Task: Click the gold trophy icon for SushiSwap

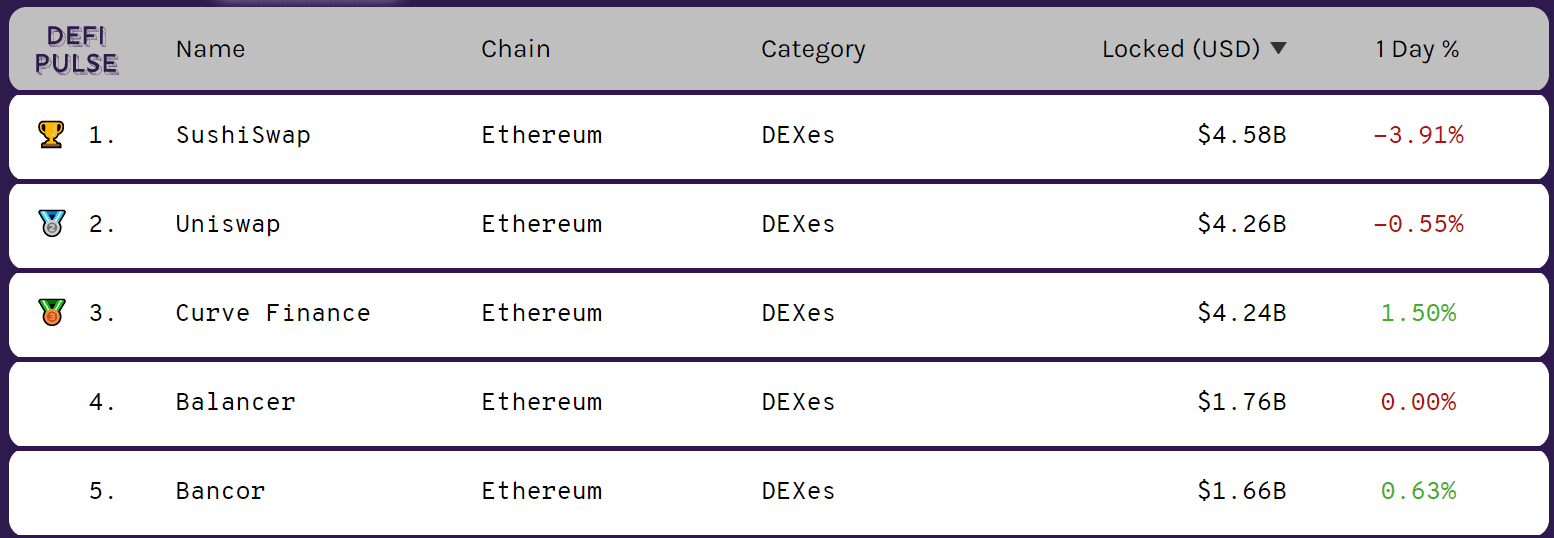Action: point(50,134)
